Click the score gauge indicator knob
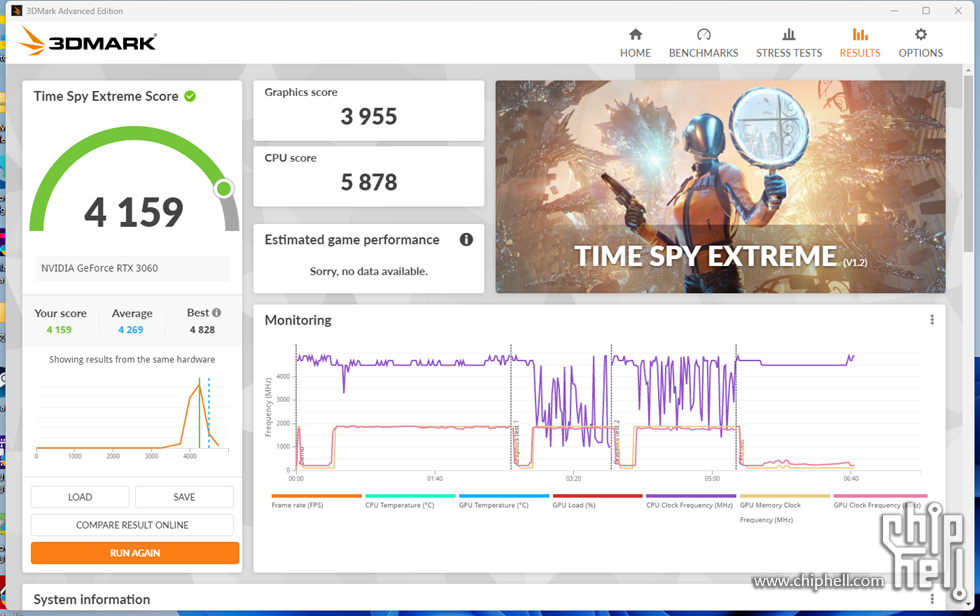Image resolution: width=980 pixels, height=616 pixels. [224, 189]
